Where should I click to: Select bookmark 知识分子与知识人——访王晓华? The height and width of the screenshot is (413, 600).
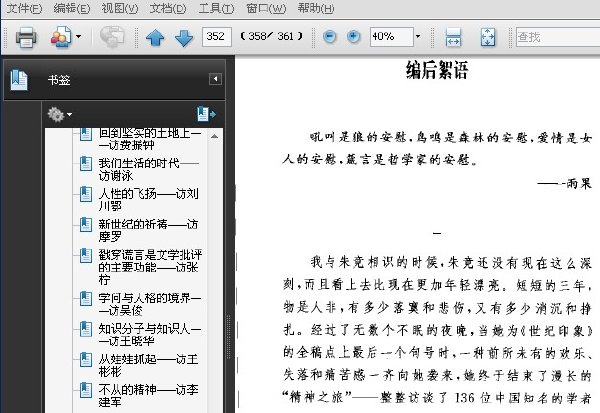150,335
